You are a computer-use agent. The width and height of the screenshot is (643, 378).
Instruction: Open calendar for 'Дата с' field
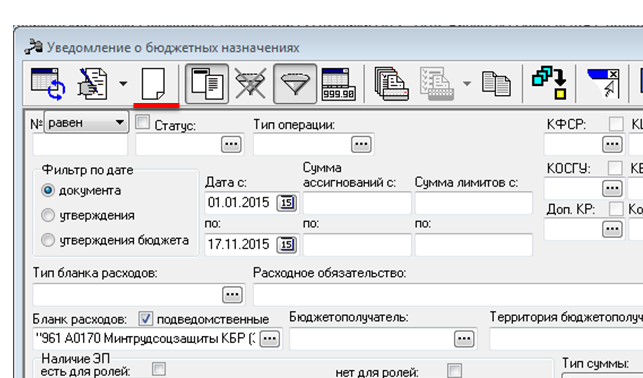coord(287,203)
